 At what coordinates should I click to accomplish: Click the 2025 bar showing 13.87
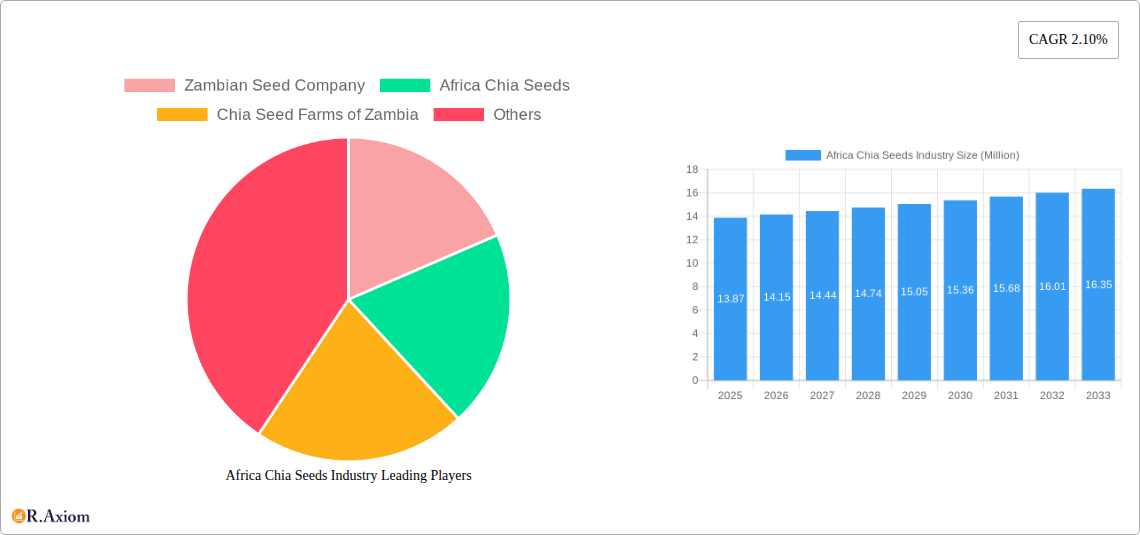[730, 299]
